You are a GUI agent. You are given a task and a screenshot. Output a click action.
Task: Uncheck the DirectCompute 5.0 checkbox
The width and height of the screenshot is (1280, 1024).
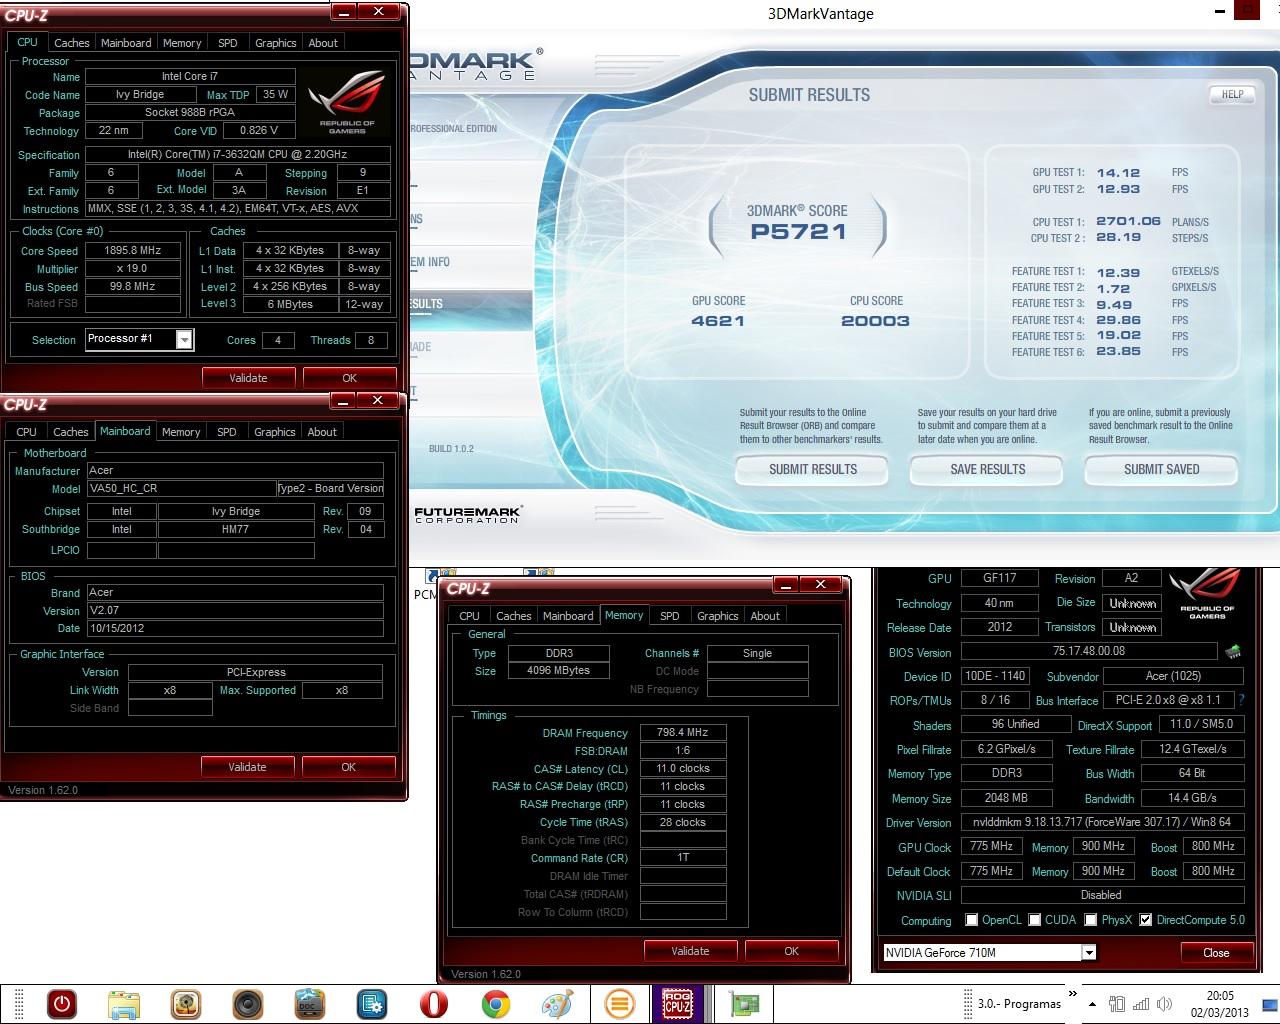(1146, 920)
